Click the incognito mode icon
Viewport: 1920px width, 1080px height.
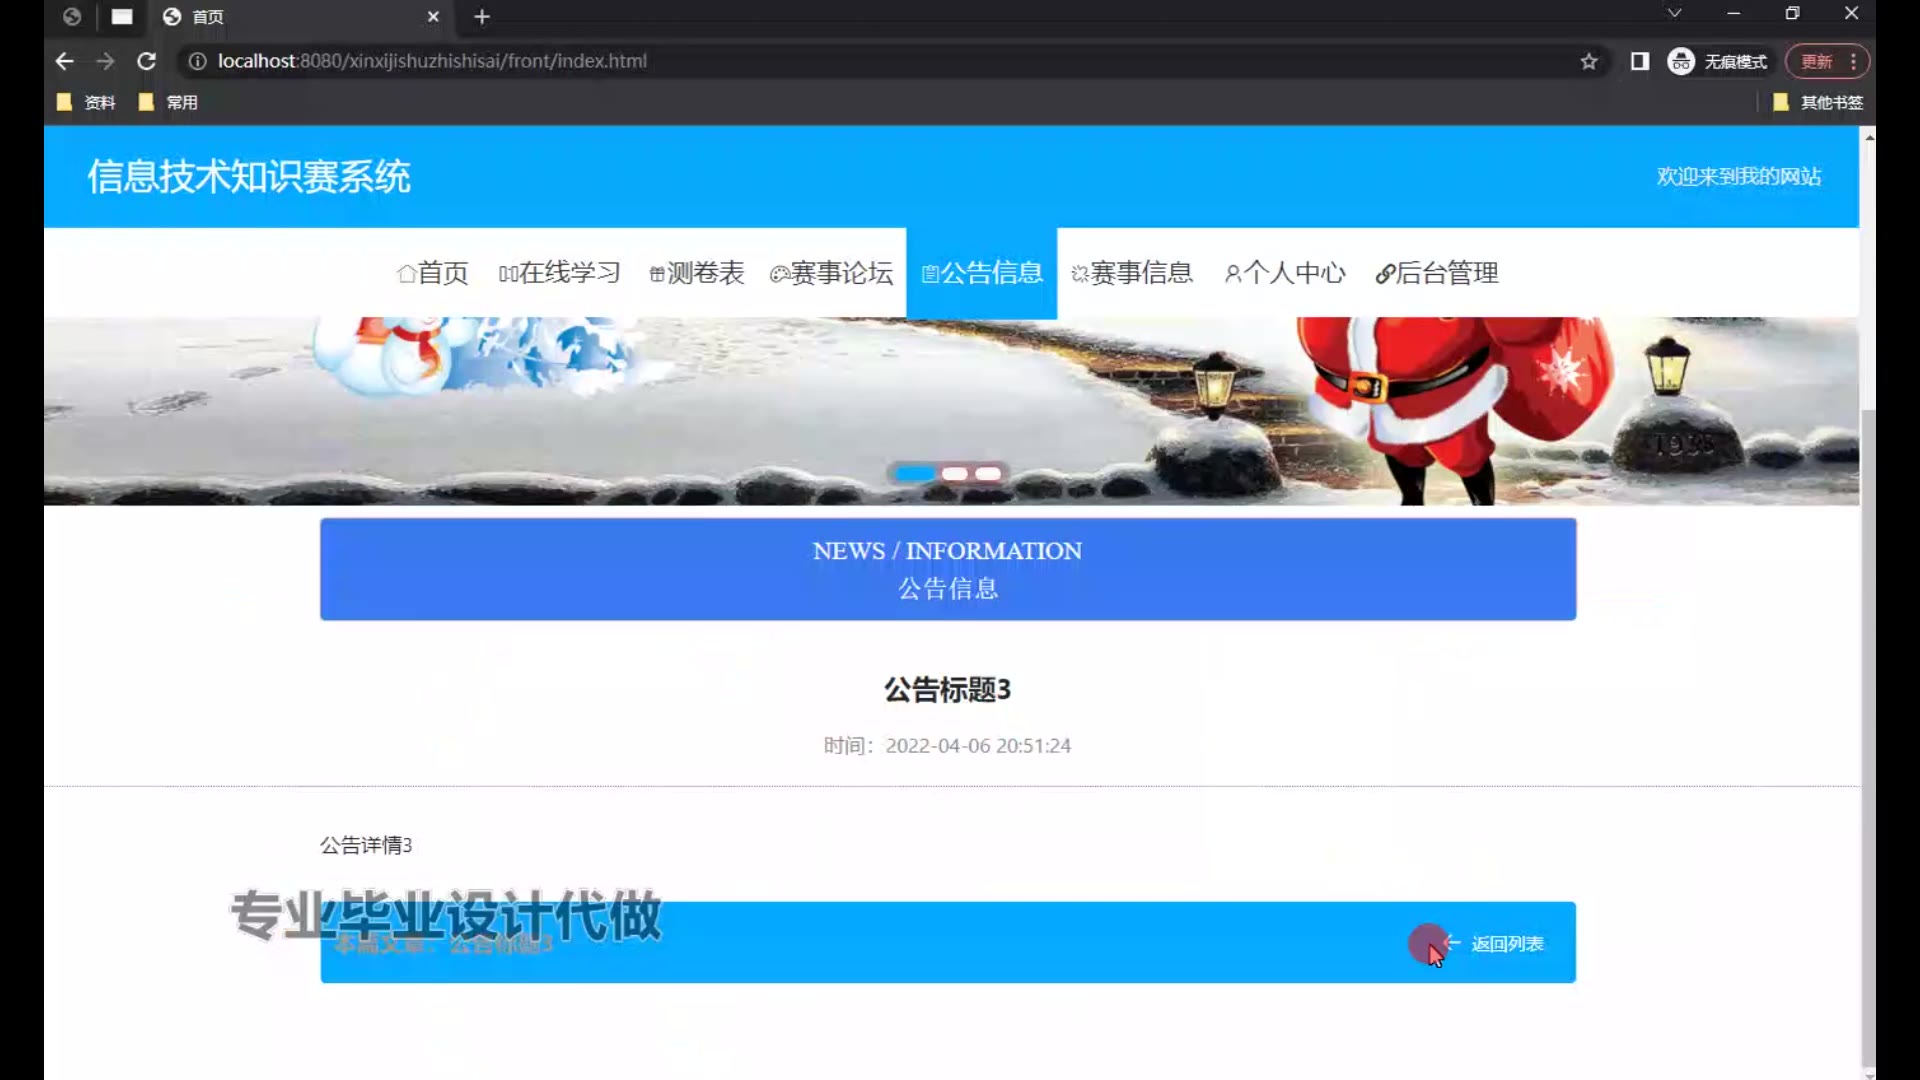click(x=1681, y=62)
